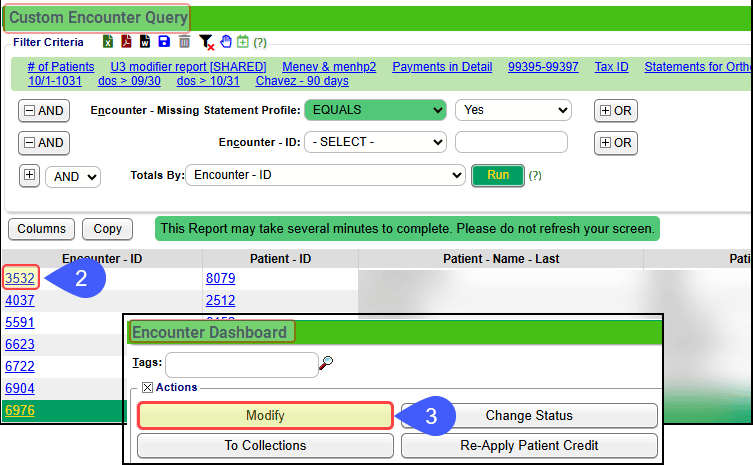Click the Modify action button
The width and height of the screenshot is (753, 465).
click(x=265, y=415)
